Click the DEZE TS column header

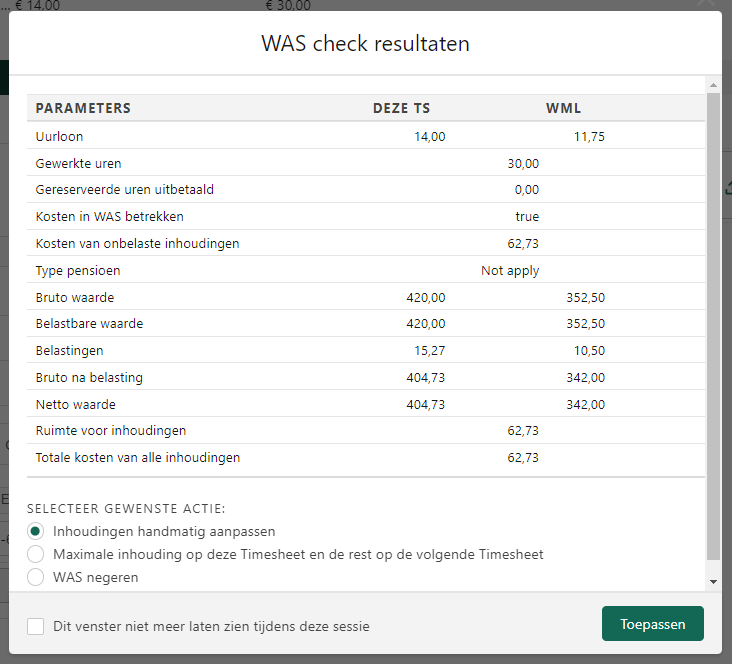pos(401,108)
